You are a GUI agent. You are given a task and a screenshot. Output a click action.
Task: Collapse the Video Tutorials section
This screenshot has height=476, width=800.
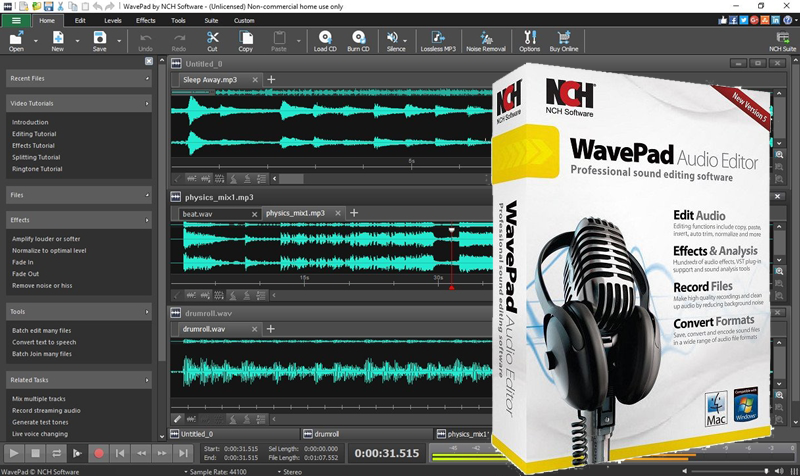[79, 103]
